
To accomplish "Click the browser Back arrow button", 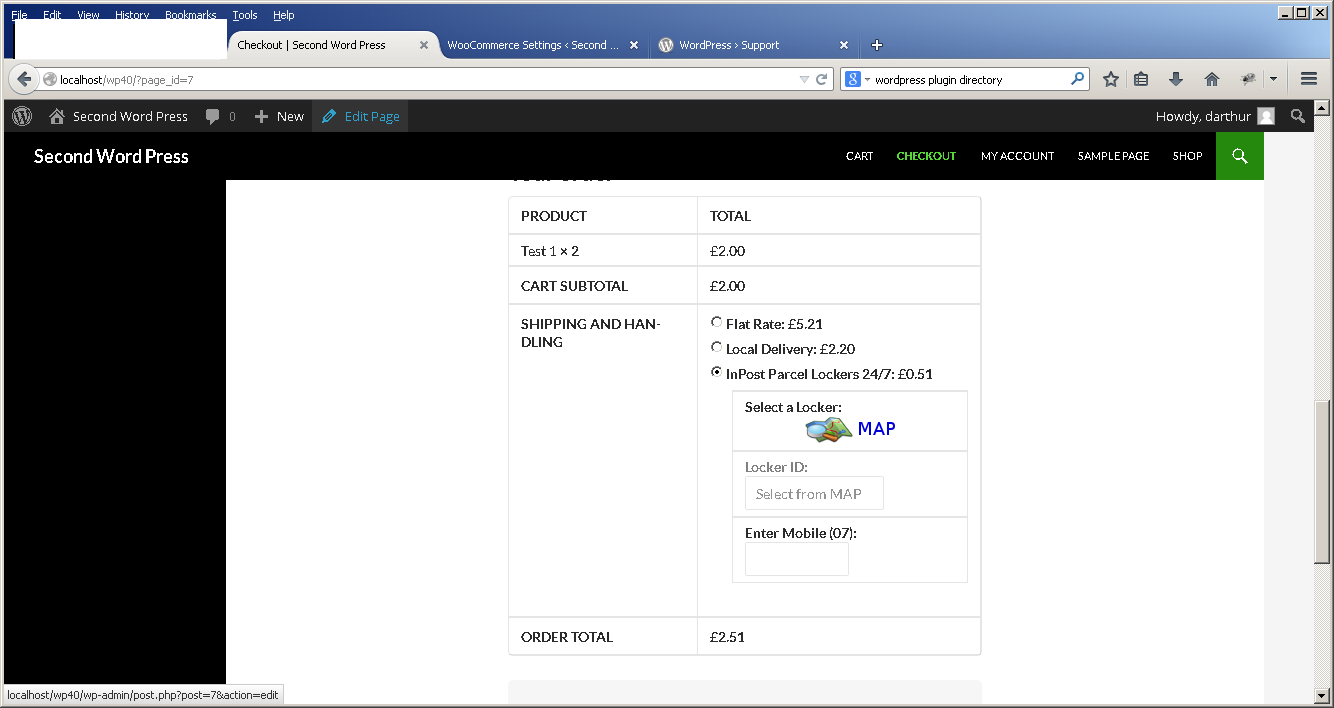I will tap(24, 79).
